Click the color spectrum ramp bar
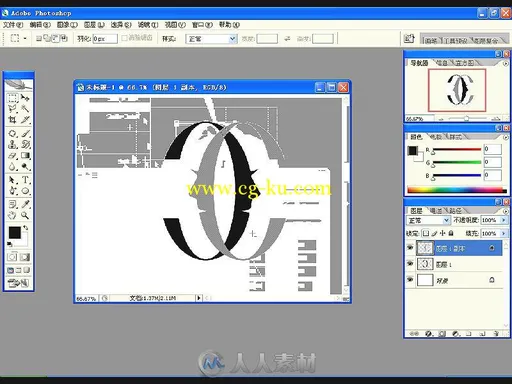Viewport: 512px width, 384px height. click(457, 190)
